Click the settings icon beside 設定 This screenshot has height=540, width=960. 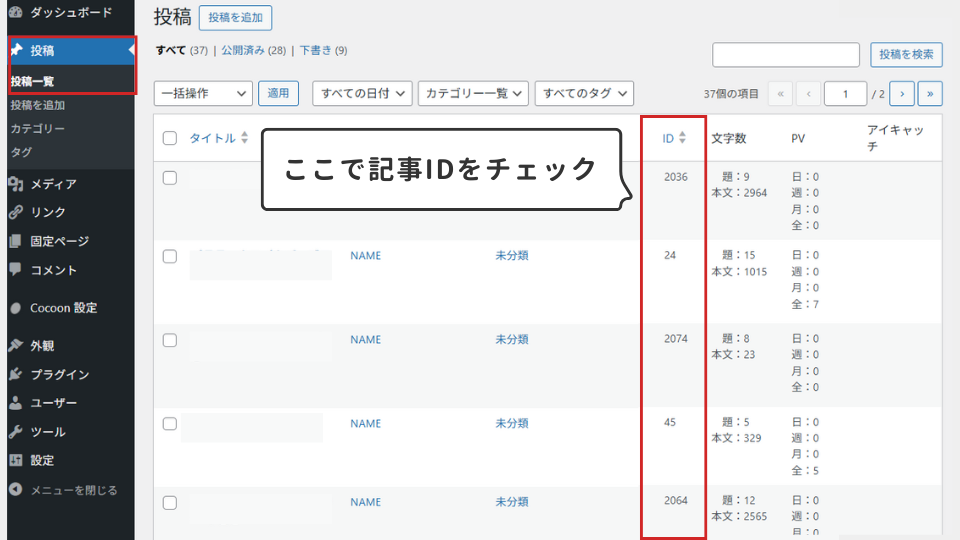tap(16, 460)
